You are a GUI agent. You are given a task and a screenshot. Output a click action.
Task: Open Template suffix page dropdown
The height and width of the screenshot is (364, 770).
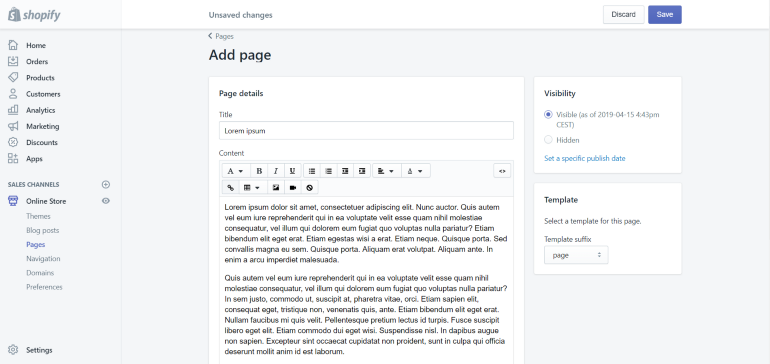point(576,255)
